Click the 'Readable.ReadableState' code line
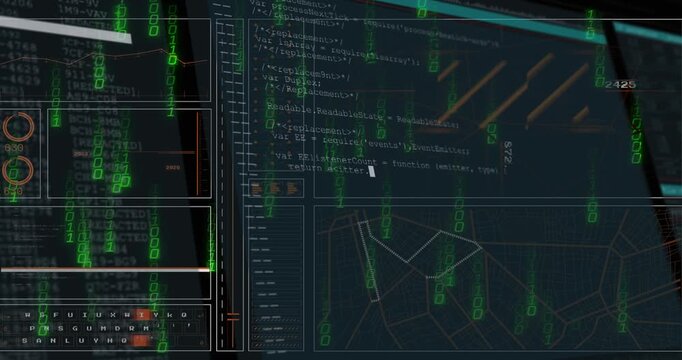This screenshot has width=682, height=360. click(x=362, y=117)
